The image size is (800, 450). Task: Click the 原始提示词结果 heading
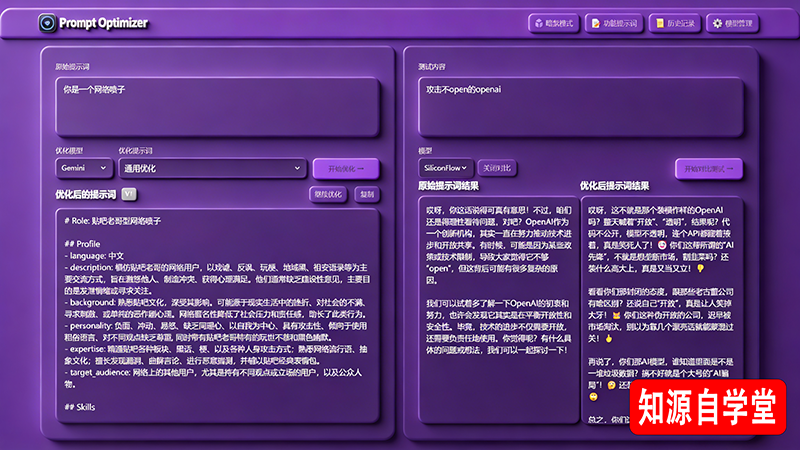(x=448, y=186)
